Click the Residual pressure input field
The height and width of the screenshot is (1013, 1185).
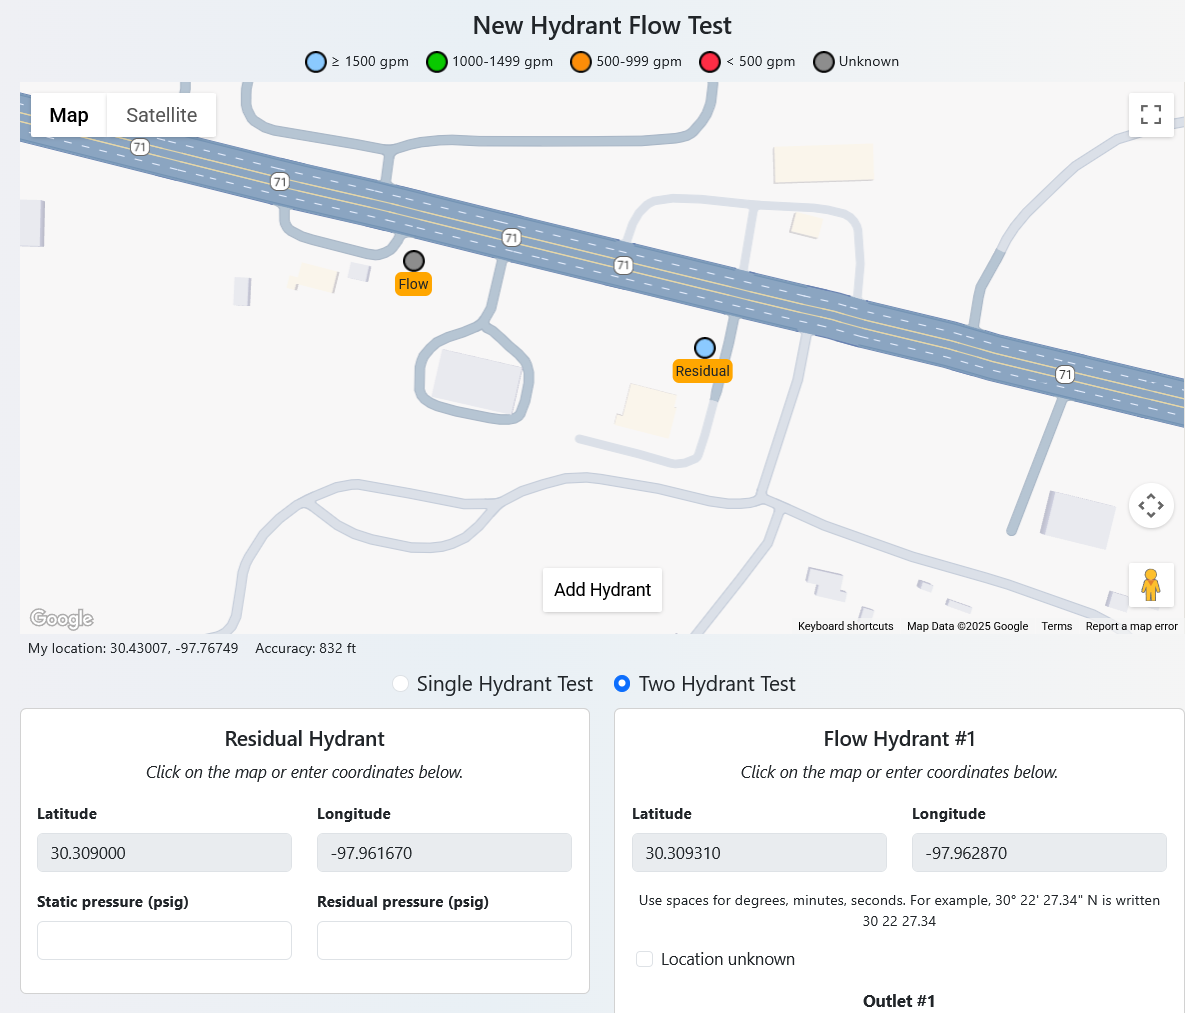444,940
